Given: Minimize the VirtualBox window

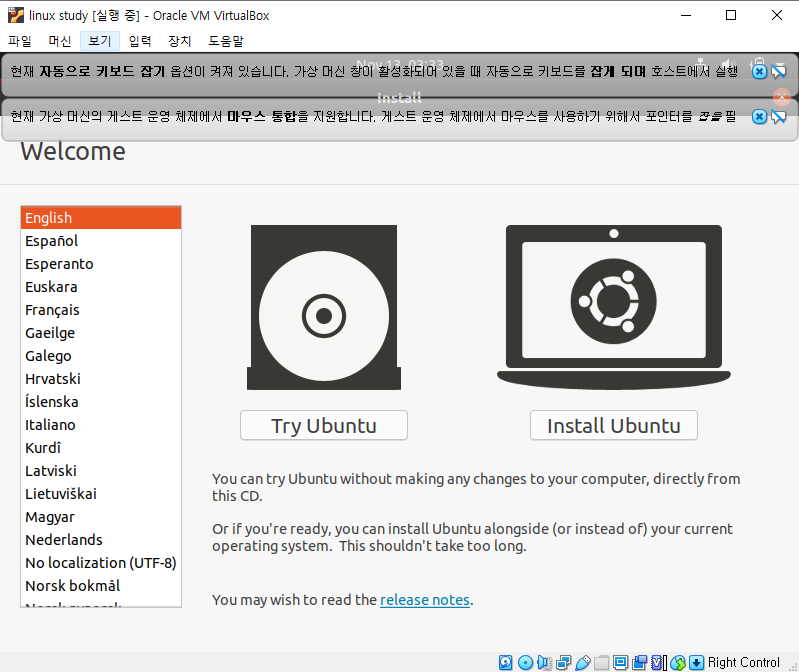Looking at the screenshot, I should 686,15.
